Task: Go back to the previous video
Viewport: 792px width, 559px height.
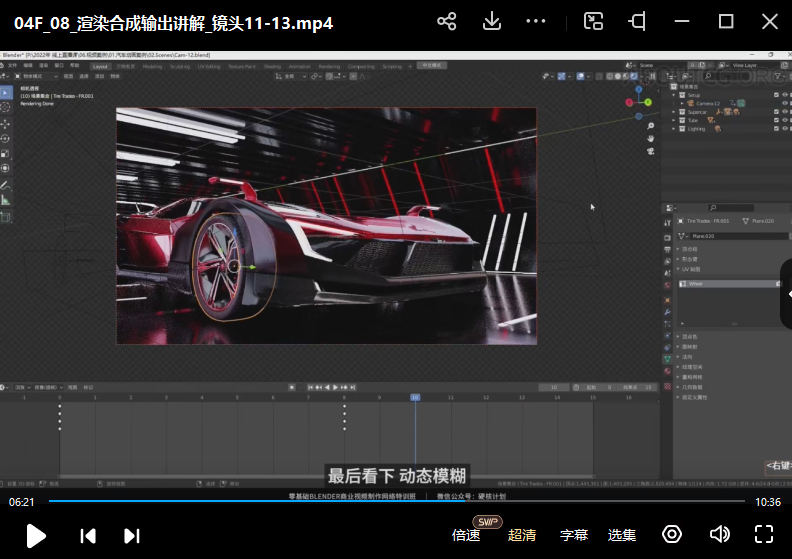Action: point(88,535)
